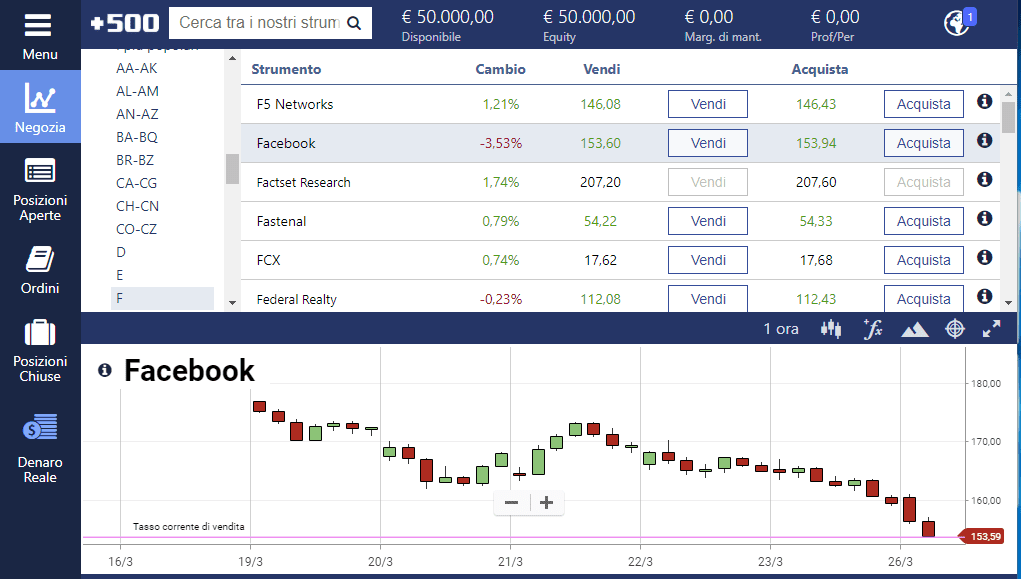The image size is (1021, 579).
Task: Show info for F5 Networks
Action: coord(985,102)
